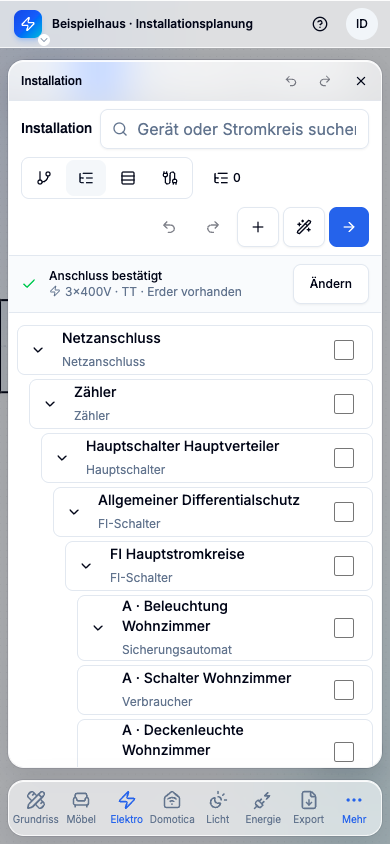The width and height of the screenshot is (390, 844).
Task: Select the Zähler tree row title
Action: tap(95, 392)
